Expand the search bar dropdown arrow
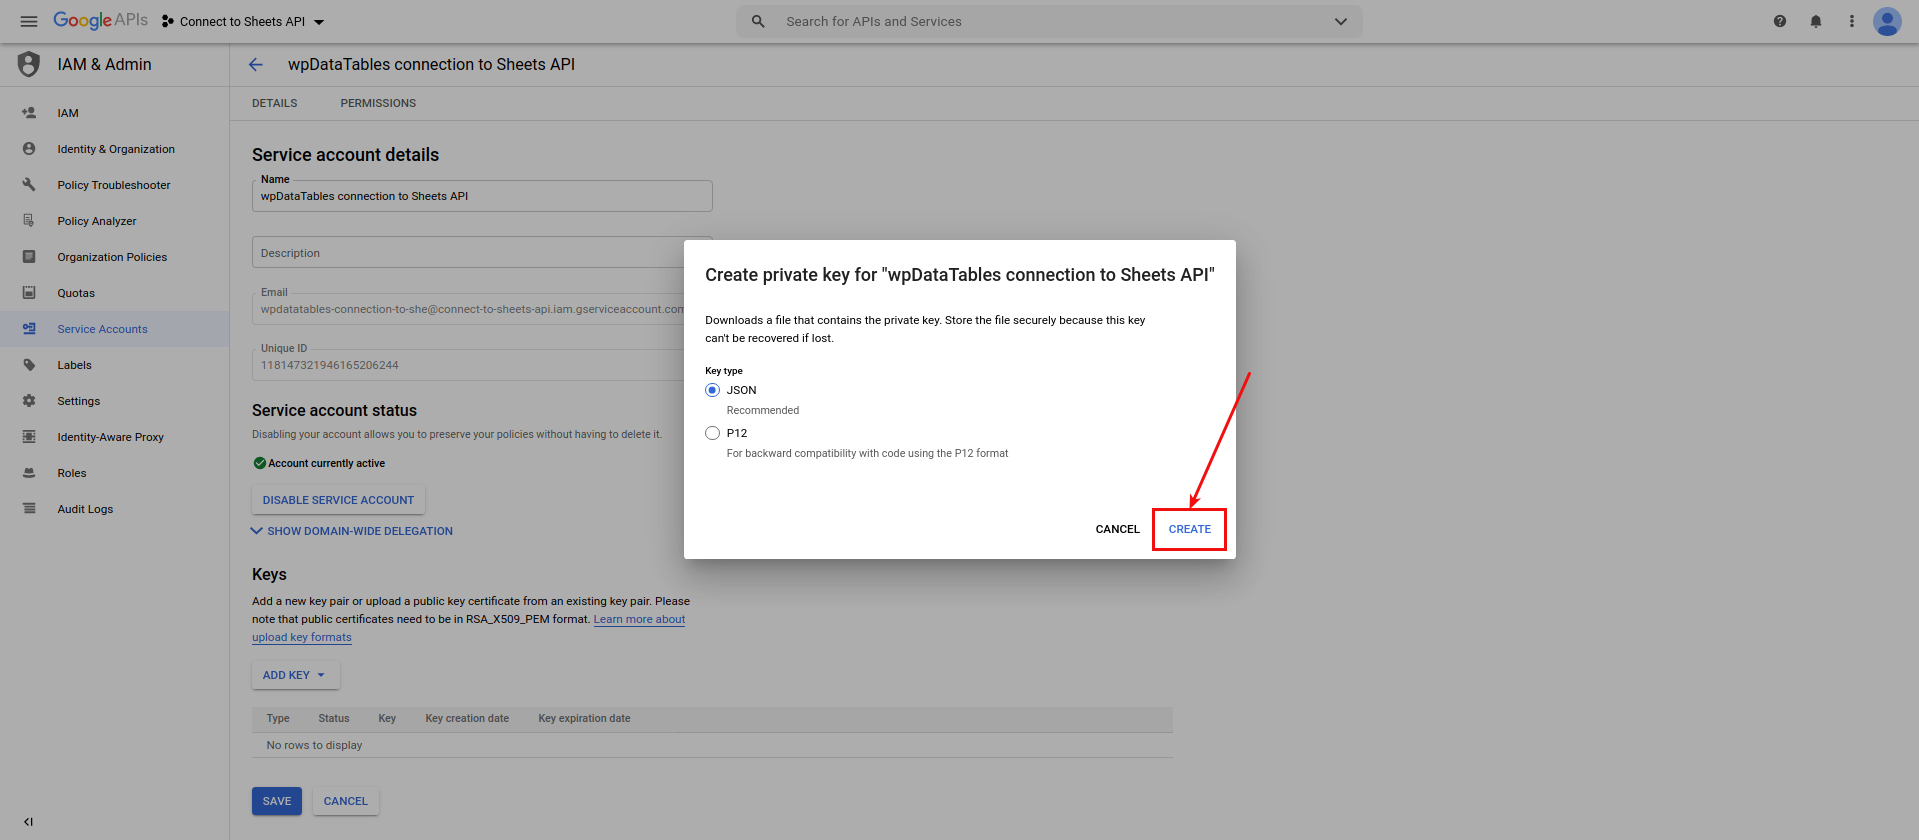This screenshot has height=840, width=1919. [1341, 21]
